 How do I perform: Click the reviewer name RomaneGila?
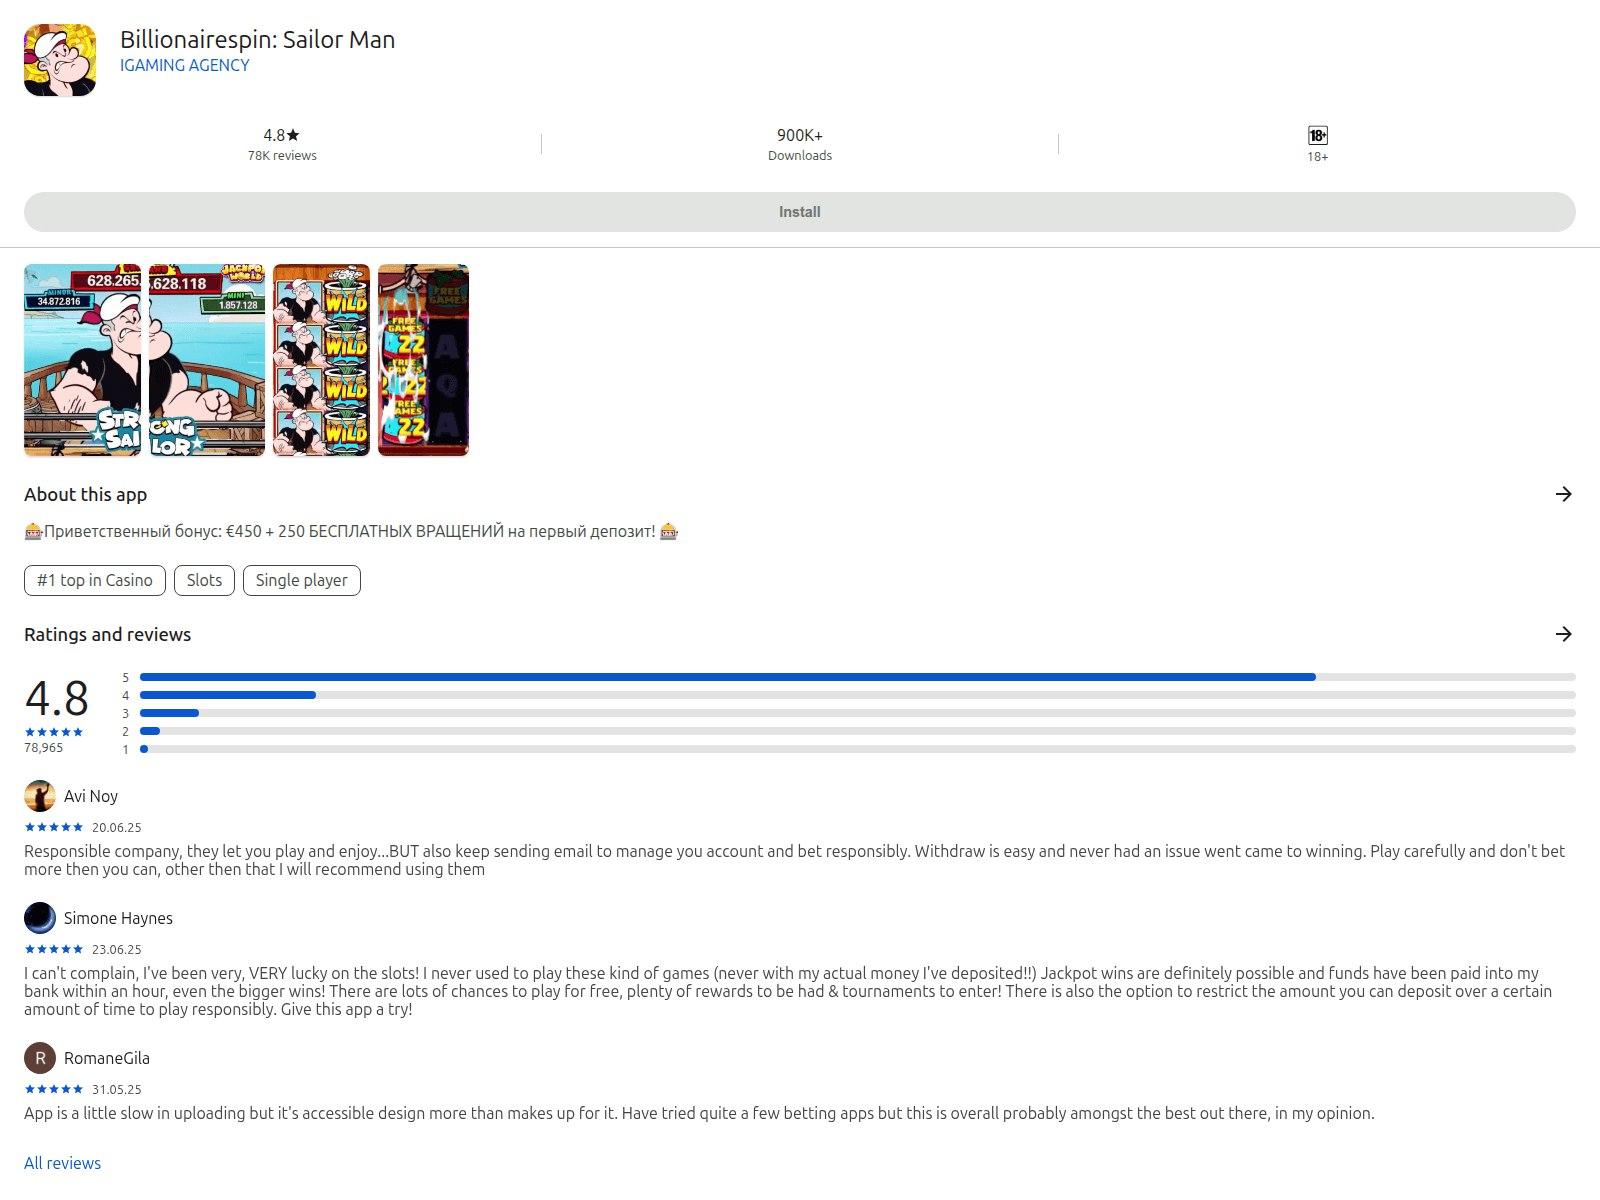107,1058
